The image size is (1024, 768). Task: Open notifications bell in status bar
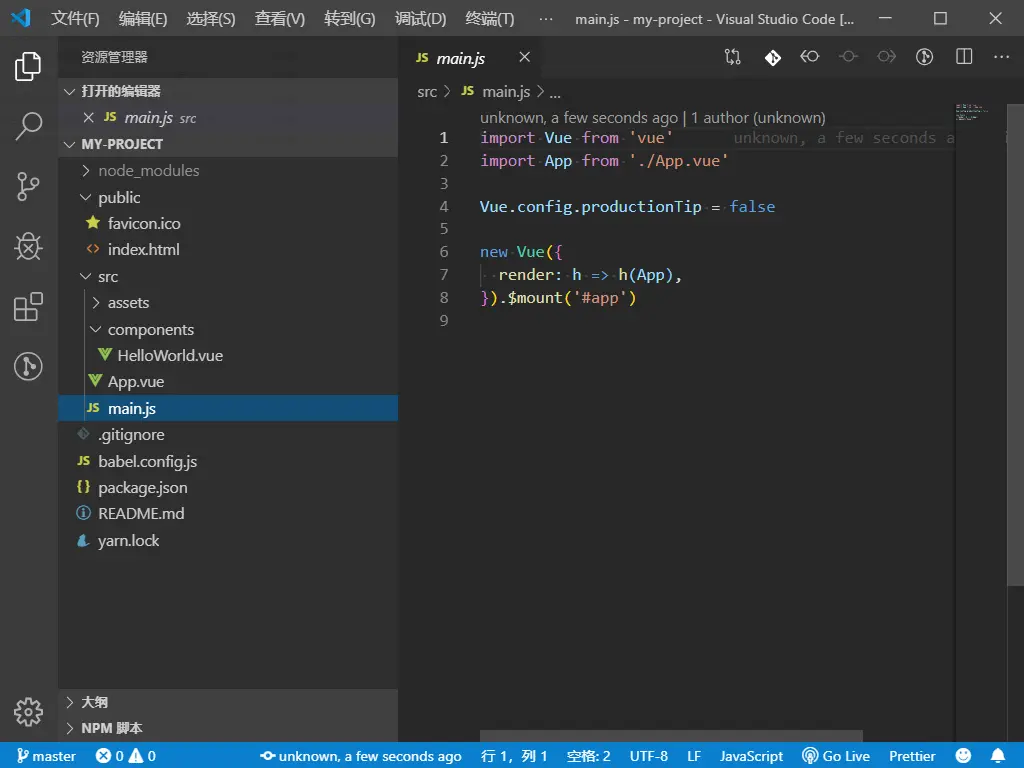click(x=998, y=756)
